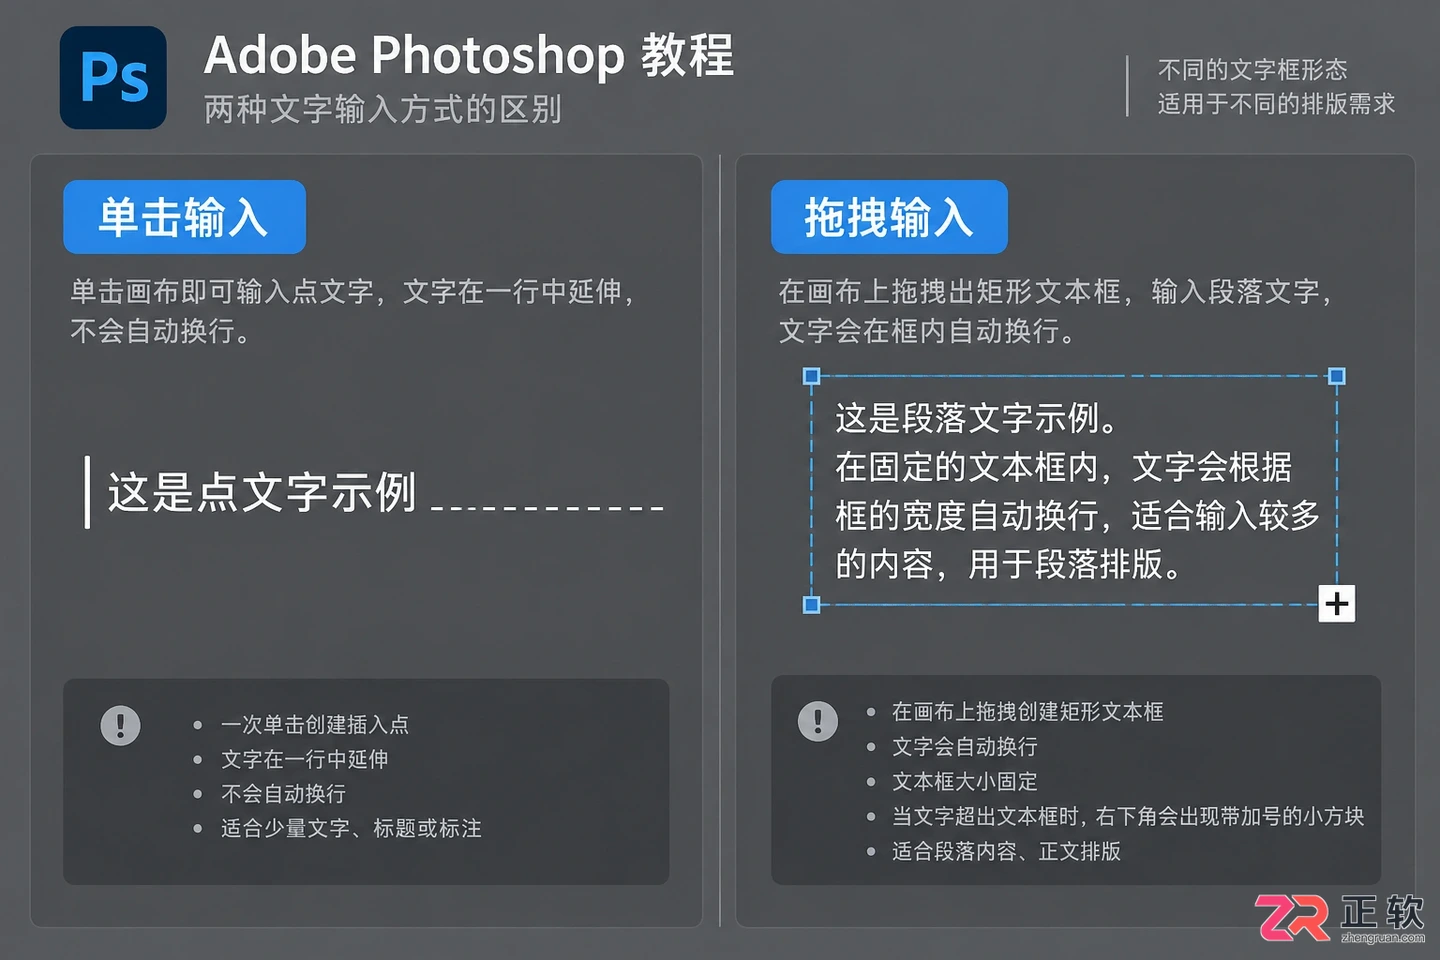1440x960 pixels.
Task: Click the line 框的宽度自动换行，适合输入较多
Action: pos(1078,516)
